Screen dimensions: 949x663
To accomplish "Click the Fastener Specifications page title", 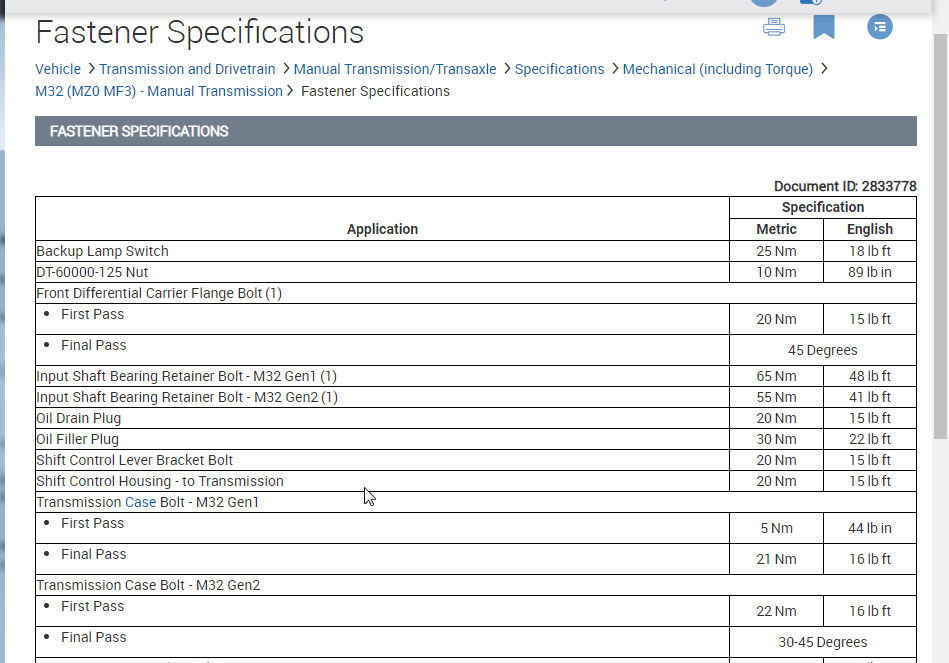I will coord(200,32).
